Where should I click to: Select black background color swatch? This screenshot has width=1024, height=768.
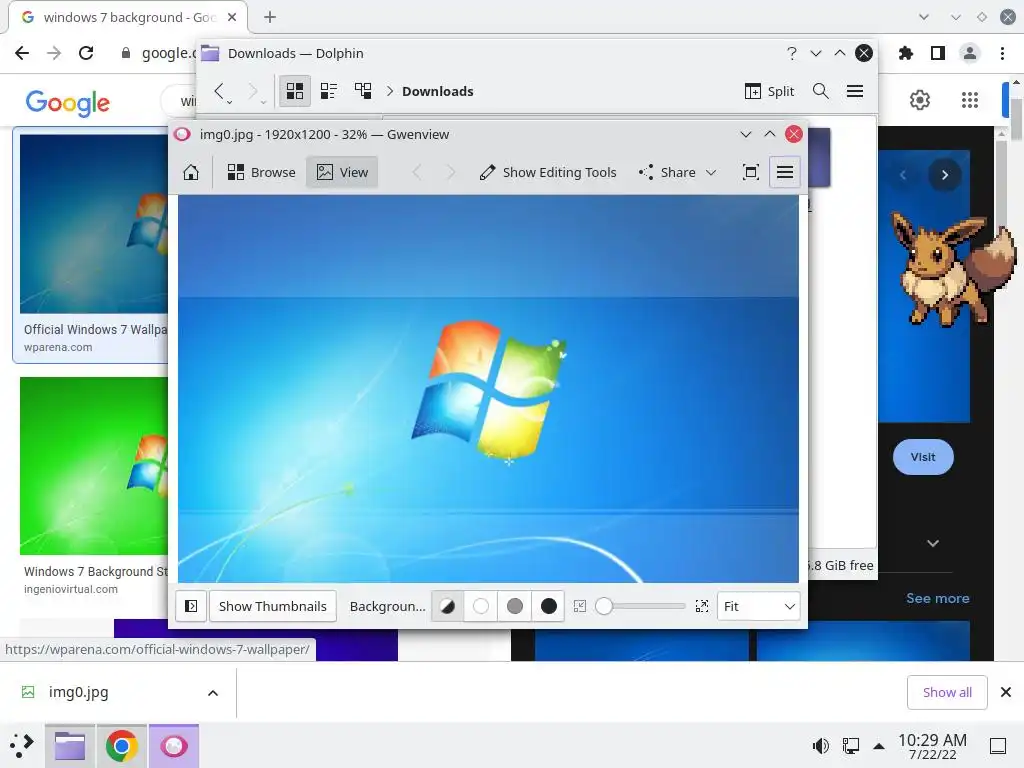pos(549,606)
